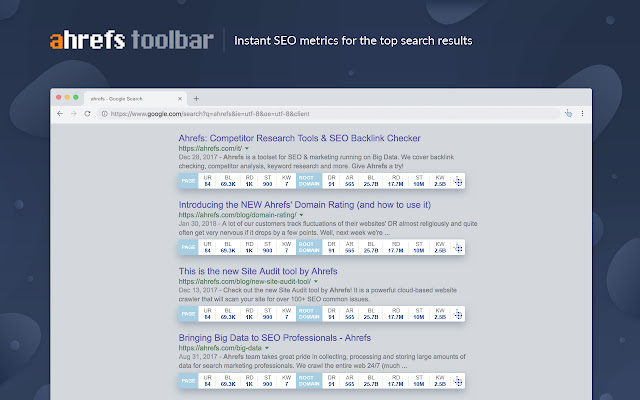This screenshot has width=640, height=400.
Task: Click target icon on Domain Rating result toolbar
Action: [x=458, y=247]
